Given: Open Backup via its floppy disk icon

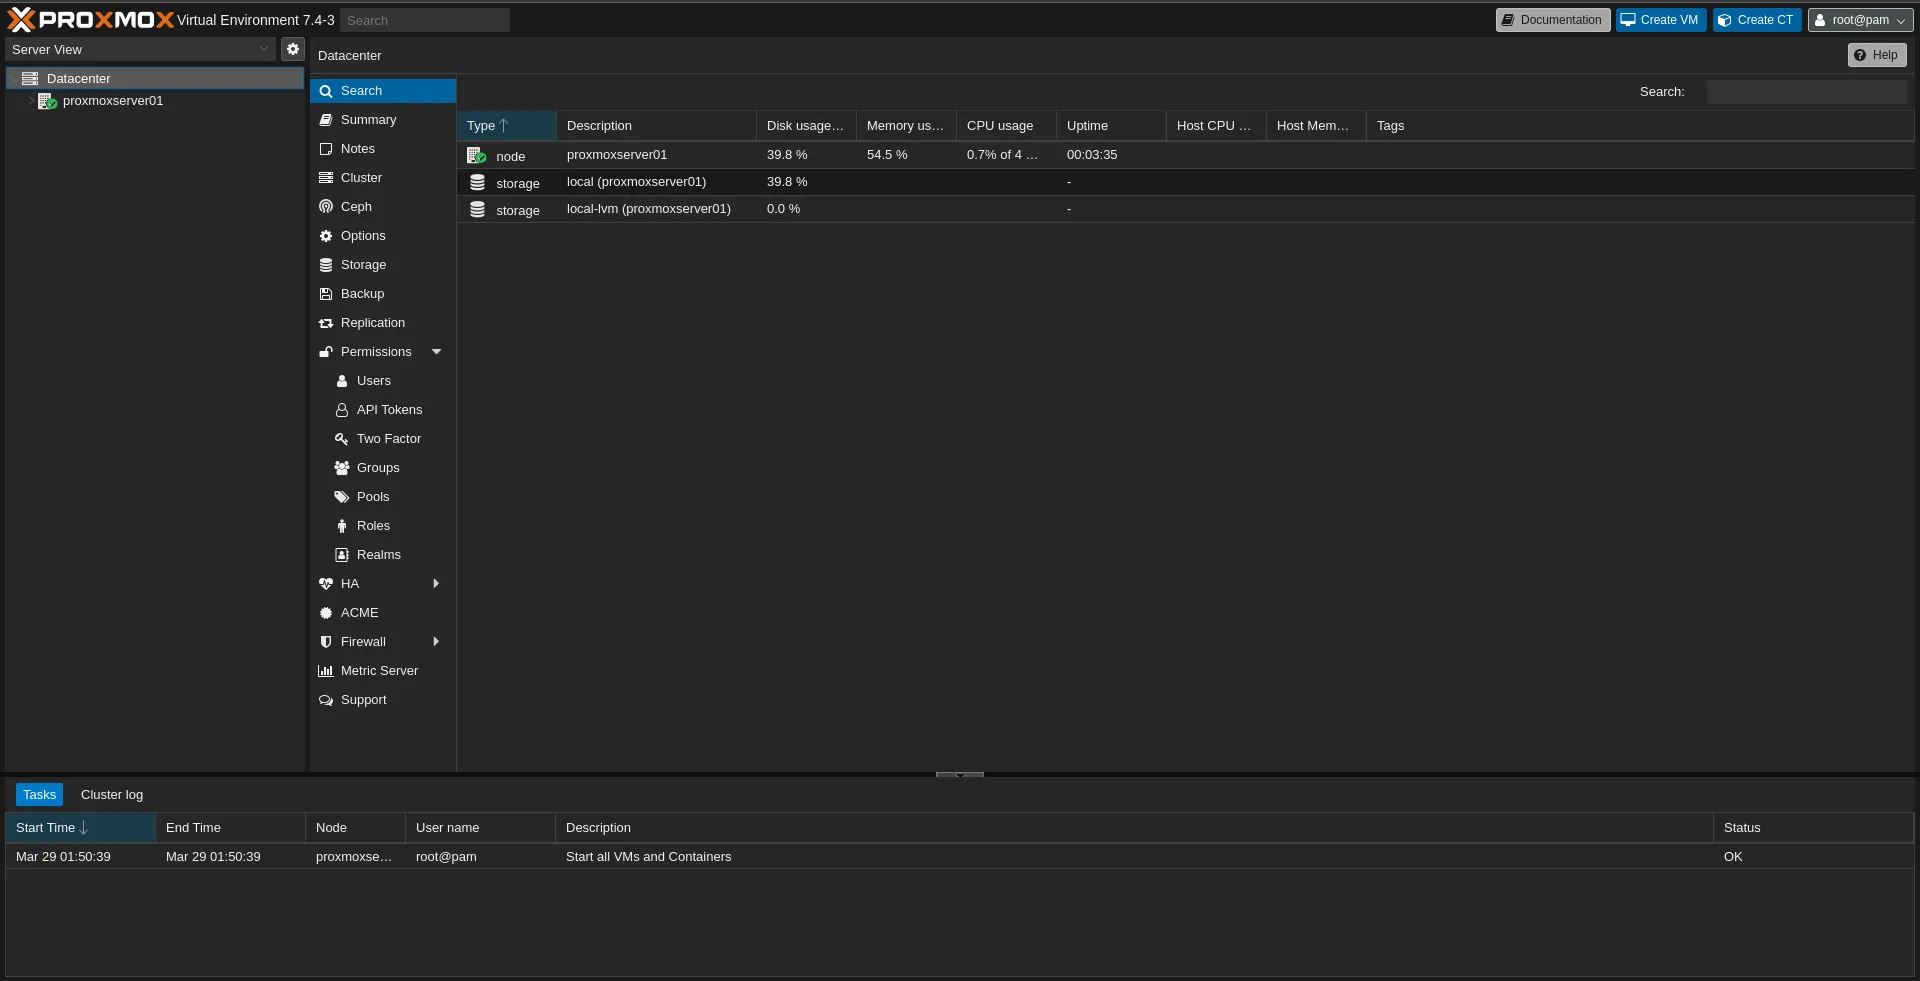Looking at the screenshot, I should coord(326,294).
